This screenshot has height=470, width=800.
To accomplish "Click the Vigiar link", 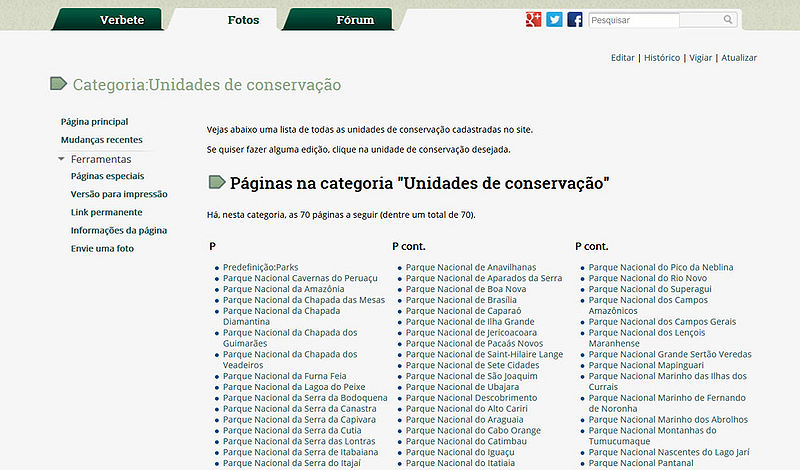I will tap(701, 58).
